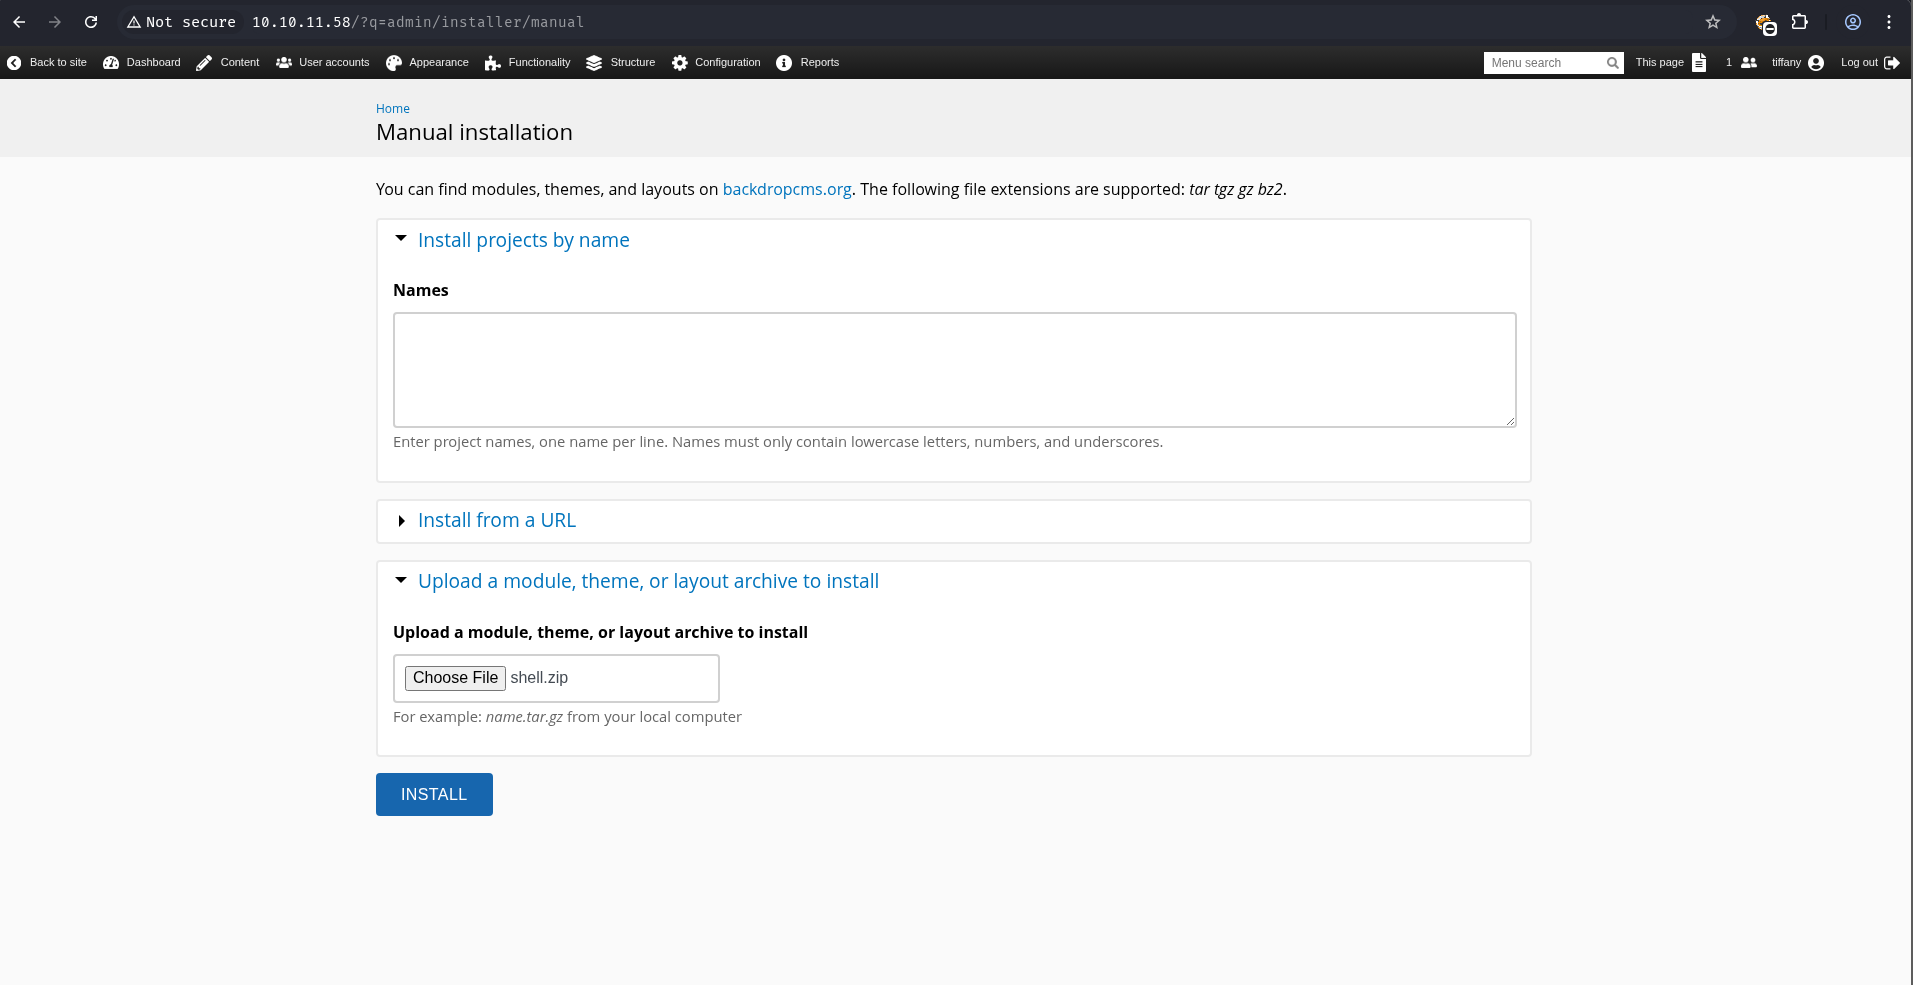This screenshot has width=1913, height=985.
Task: Click Back to site in admin bar
Action: 47,63
